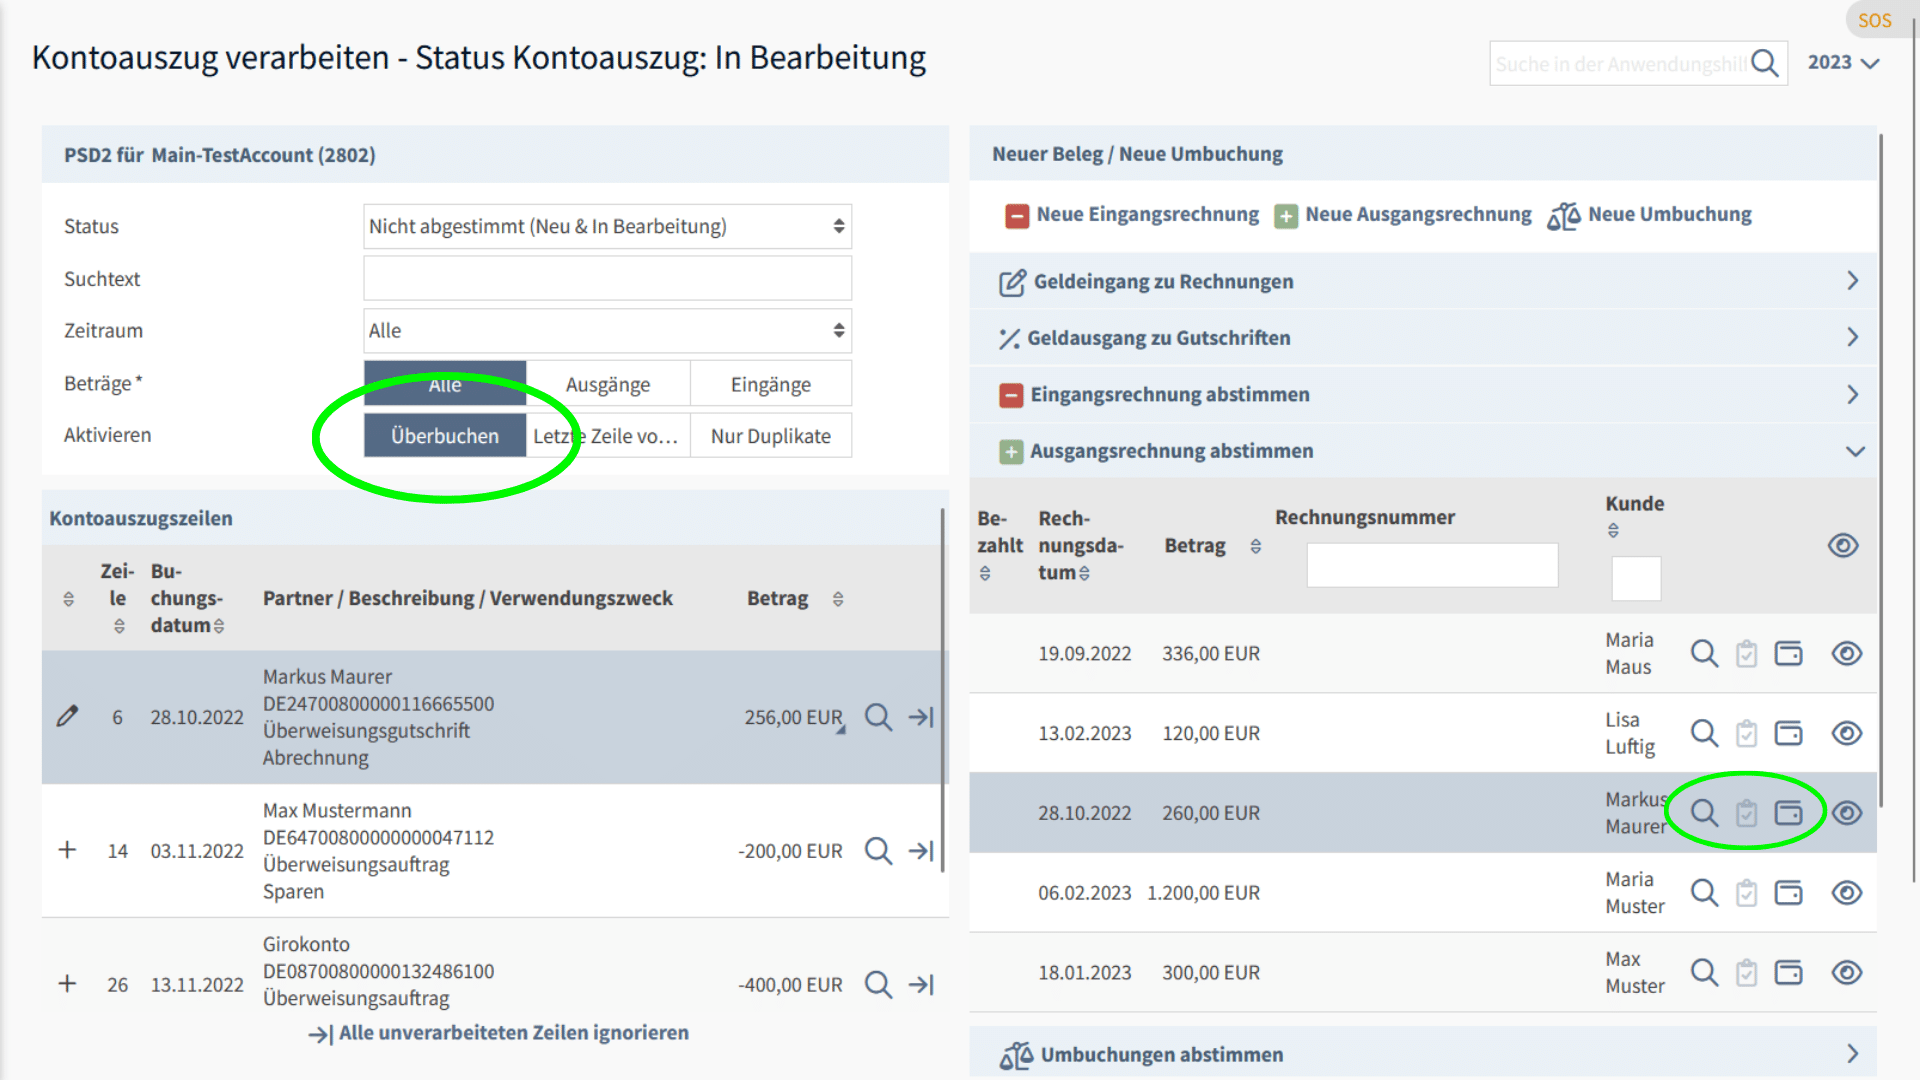
Task: Click pencil edit icon on row 6
Action: click(x=67, y=716)
